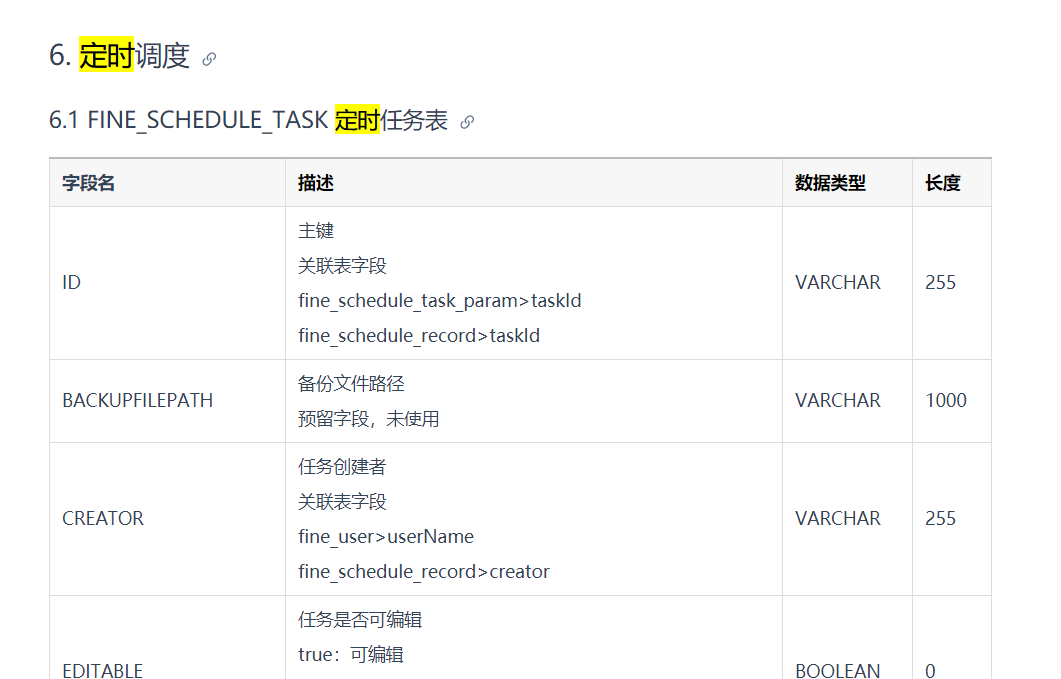
Task: Click the 描述 column header
Action: (316, 183)
